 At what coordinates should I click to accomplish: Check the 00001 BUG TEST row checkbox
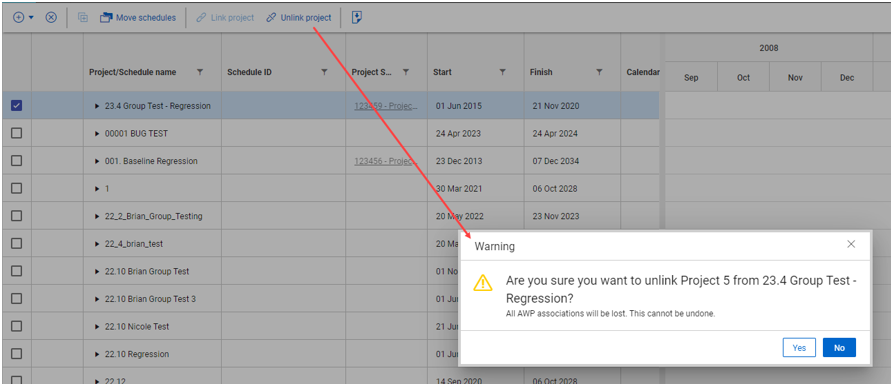[x=16, y=133]
